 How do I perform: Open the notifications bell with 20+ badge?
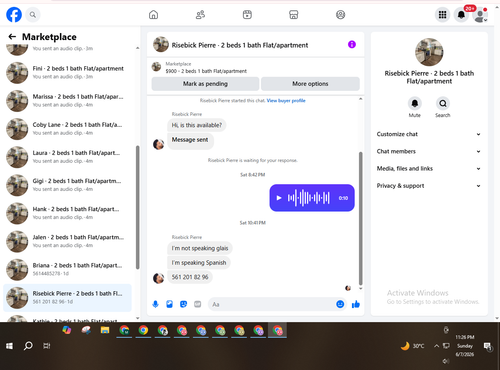[461, 15]
